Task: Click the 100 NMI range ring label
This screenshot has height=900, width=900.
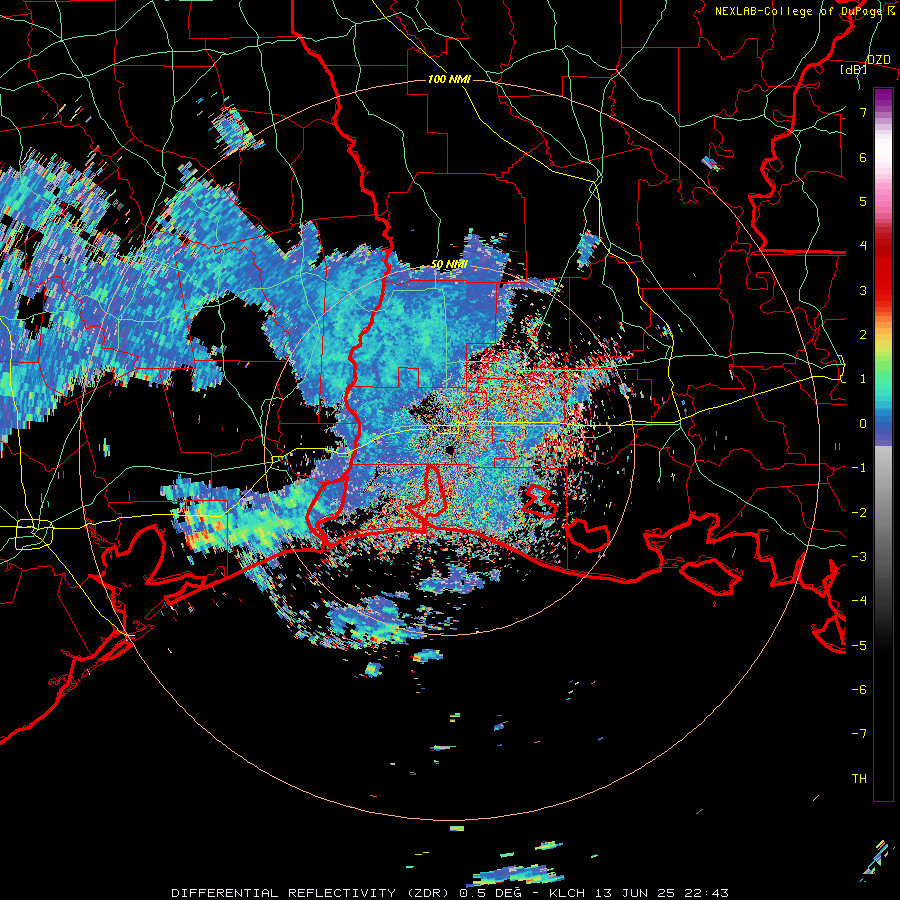Action: [449, 79]
